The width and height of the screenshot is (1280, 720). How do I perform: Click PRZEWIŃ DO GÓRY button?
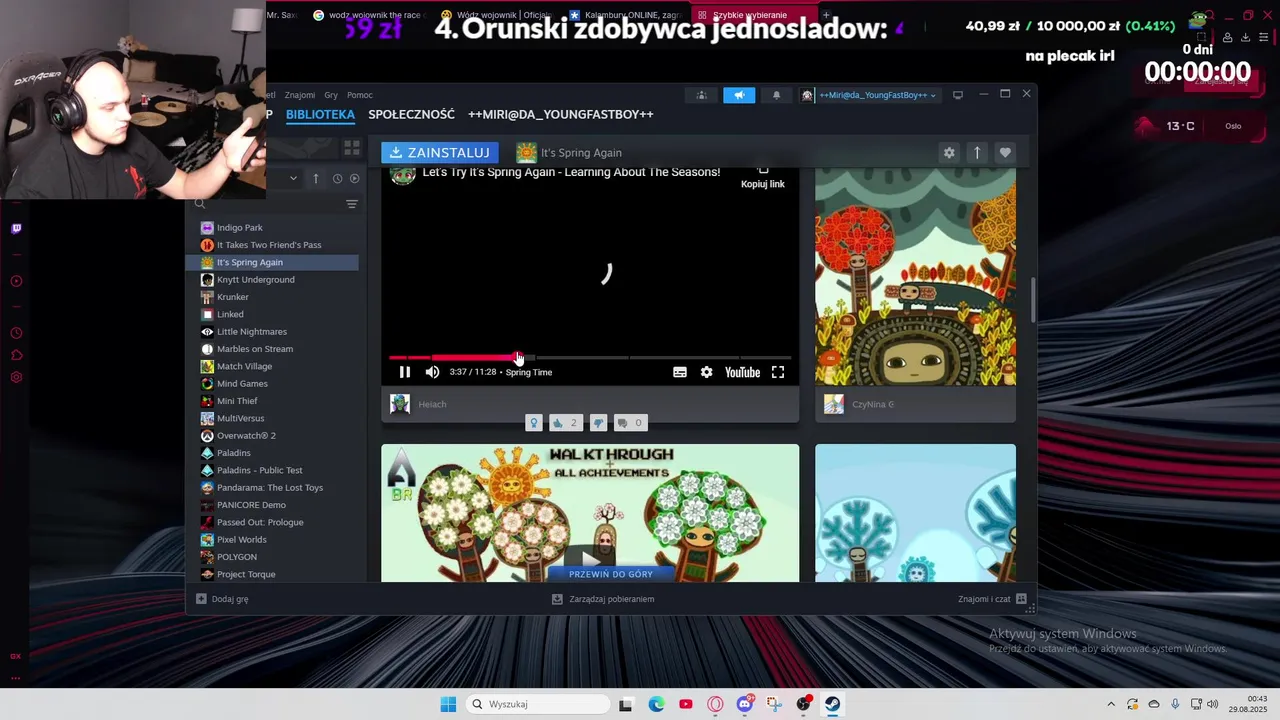[611, 574]
